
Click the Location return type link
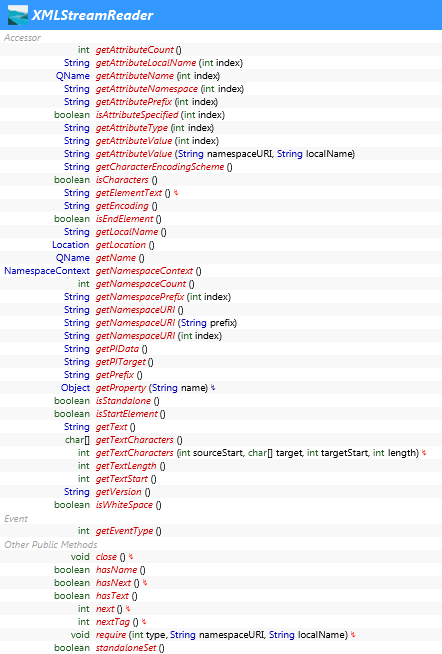coord(71,244)
